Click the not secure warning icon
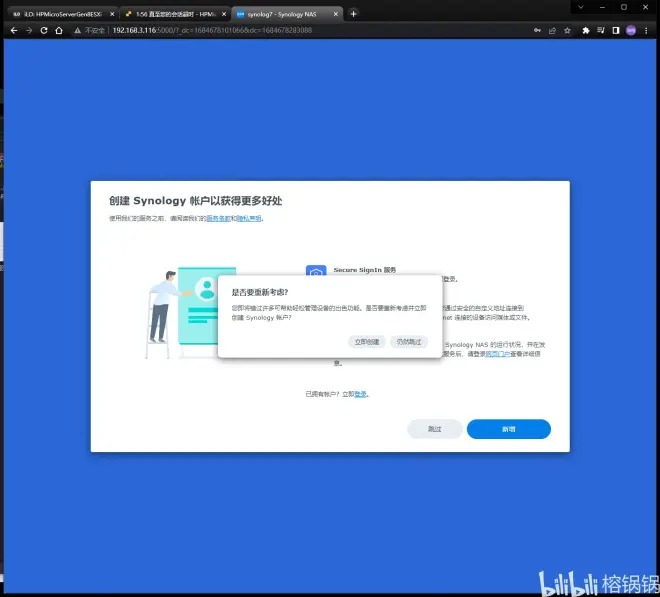The image size is (660, 597). click(77, 30)
